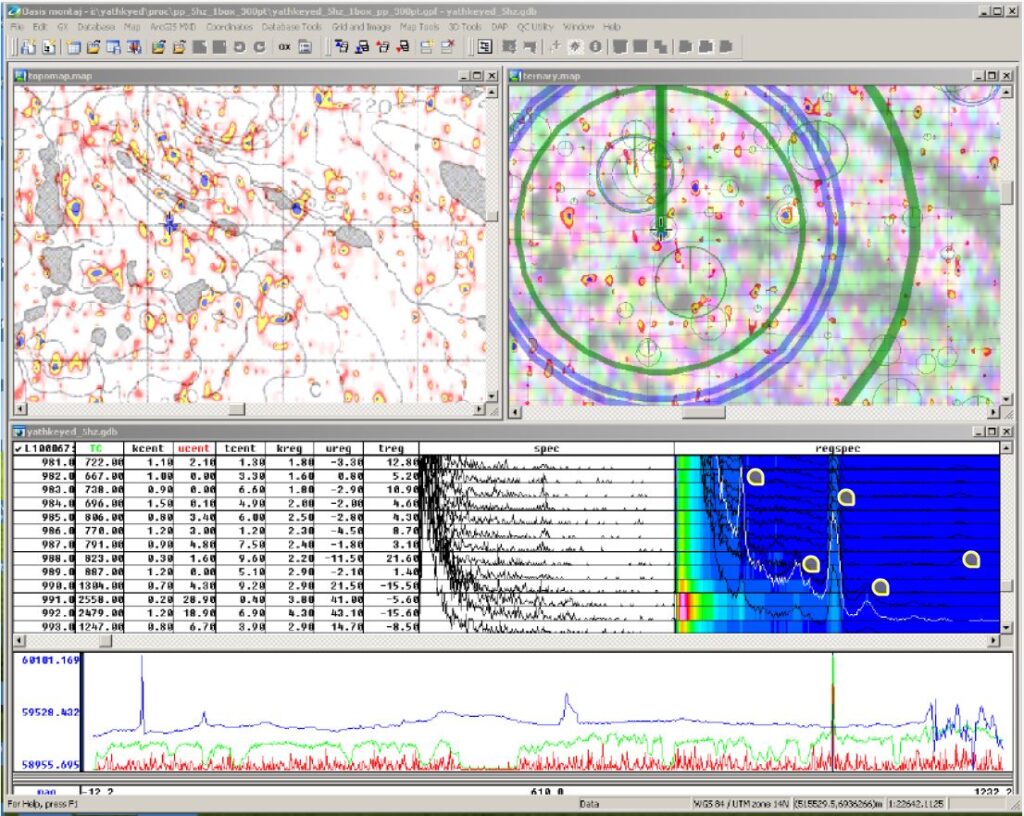
Task: Open the Grid and Image menu
Action: click(359, 26)
